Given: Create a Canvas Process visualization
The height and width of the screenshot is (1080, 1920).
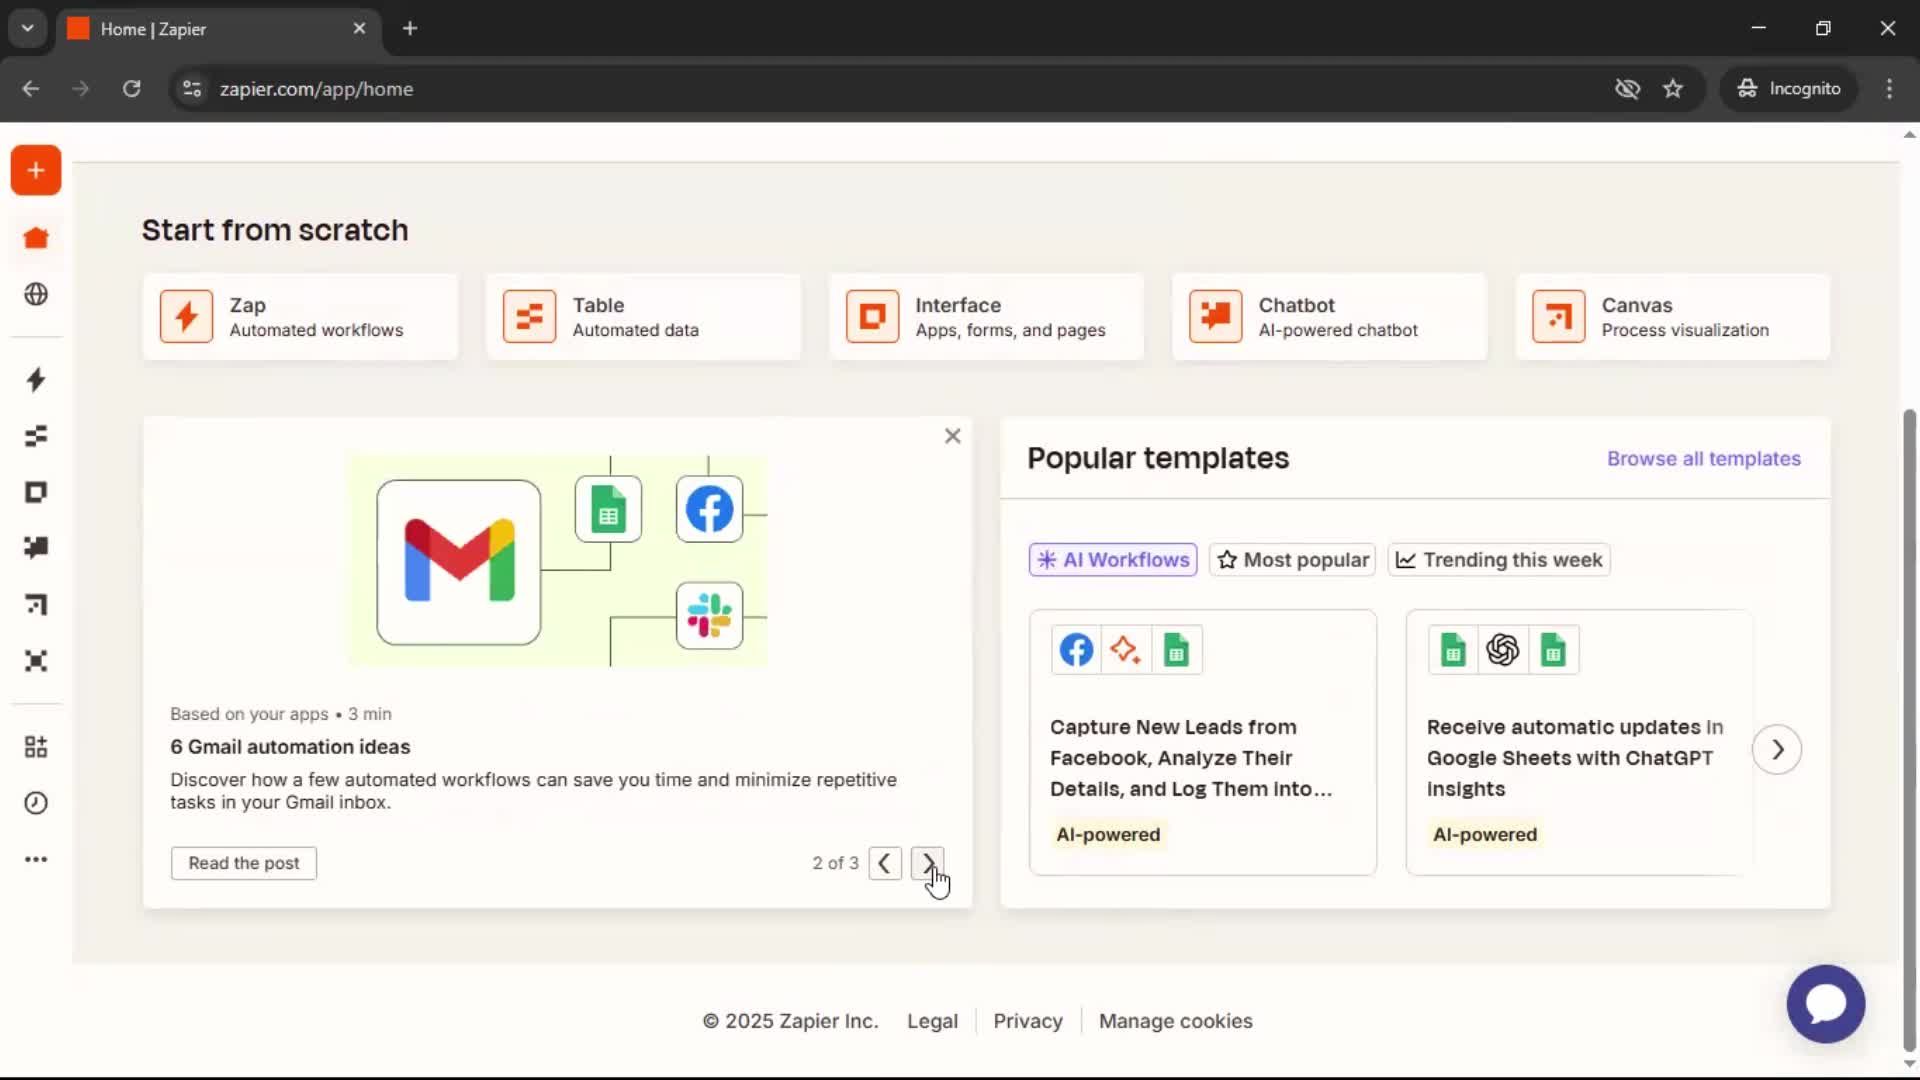Looking at the screenshot, I should (1673, 317).
